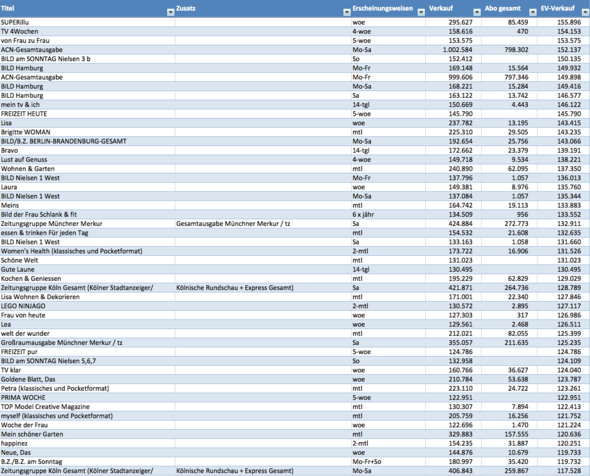Viewport: 590px width, 476px height.
Task: Click the Lea title cell
Action: tap(87, 324)
